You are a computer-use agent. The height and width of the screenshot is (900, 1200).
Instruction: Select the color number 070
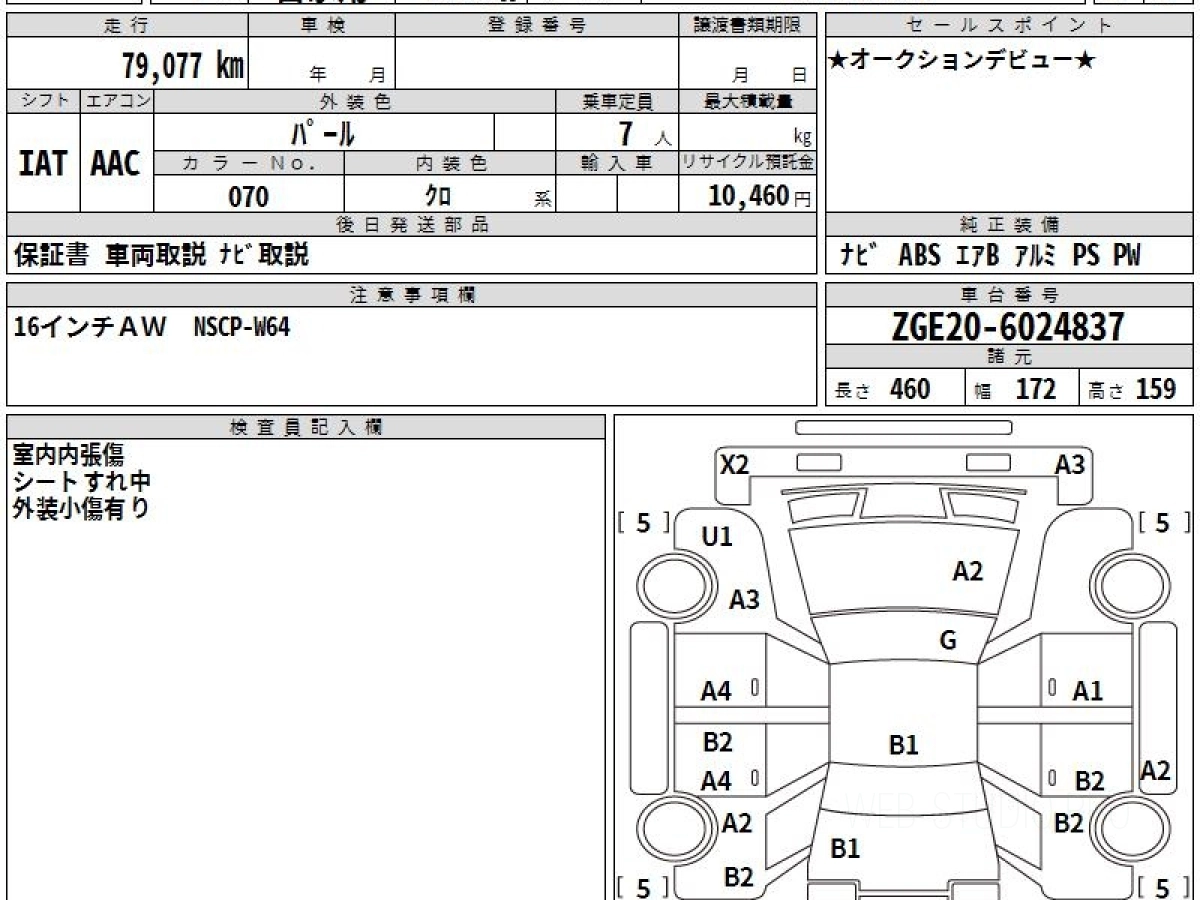tap(249, 196)
